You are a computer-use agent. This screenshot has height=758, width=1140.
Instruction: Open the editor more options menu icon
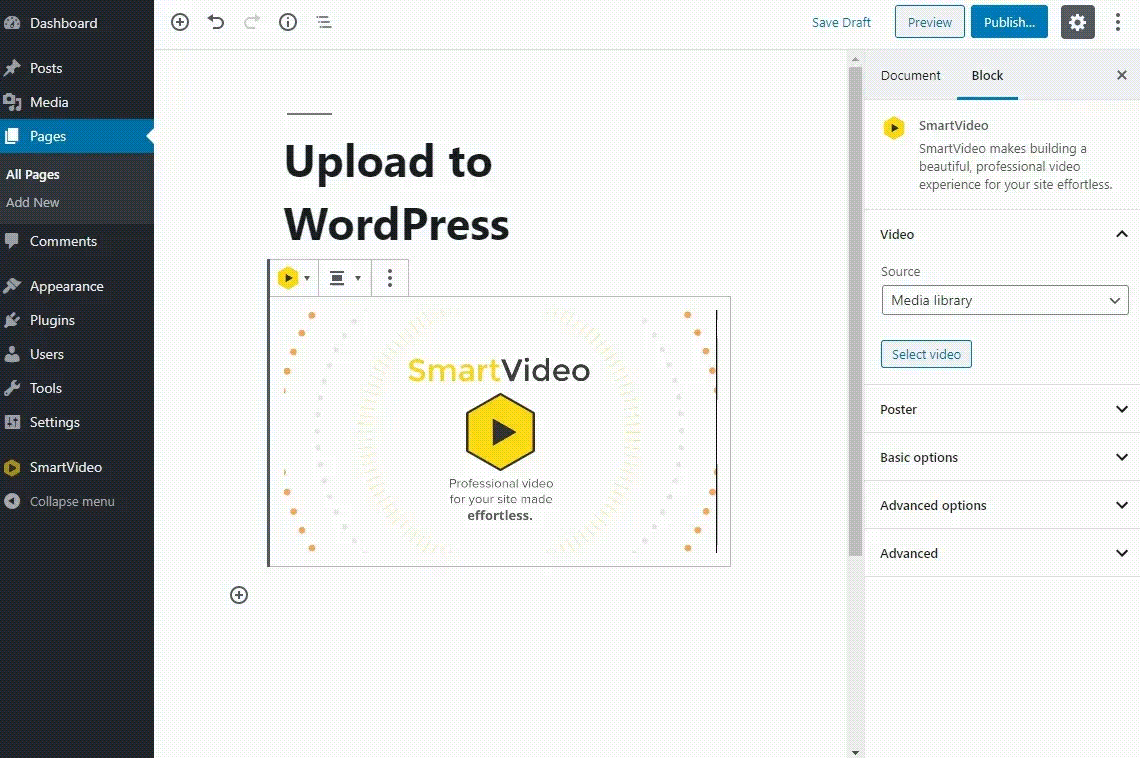(1117, 21)
